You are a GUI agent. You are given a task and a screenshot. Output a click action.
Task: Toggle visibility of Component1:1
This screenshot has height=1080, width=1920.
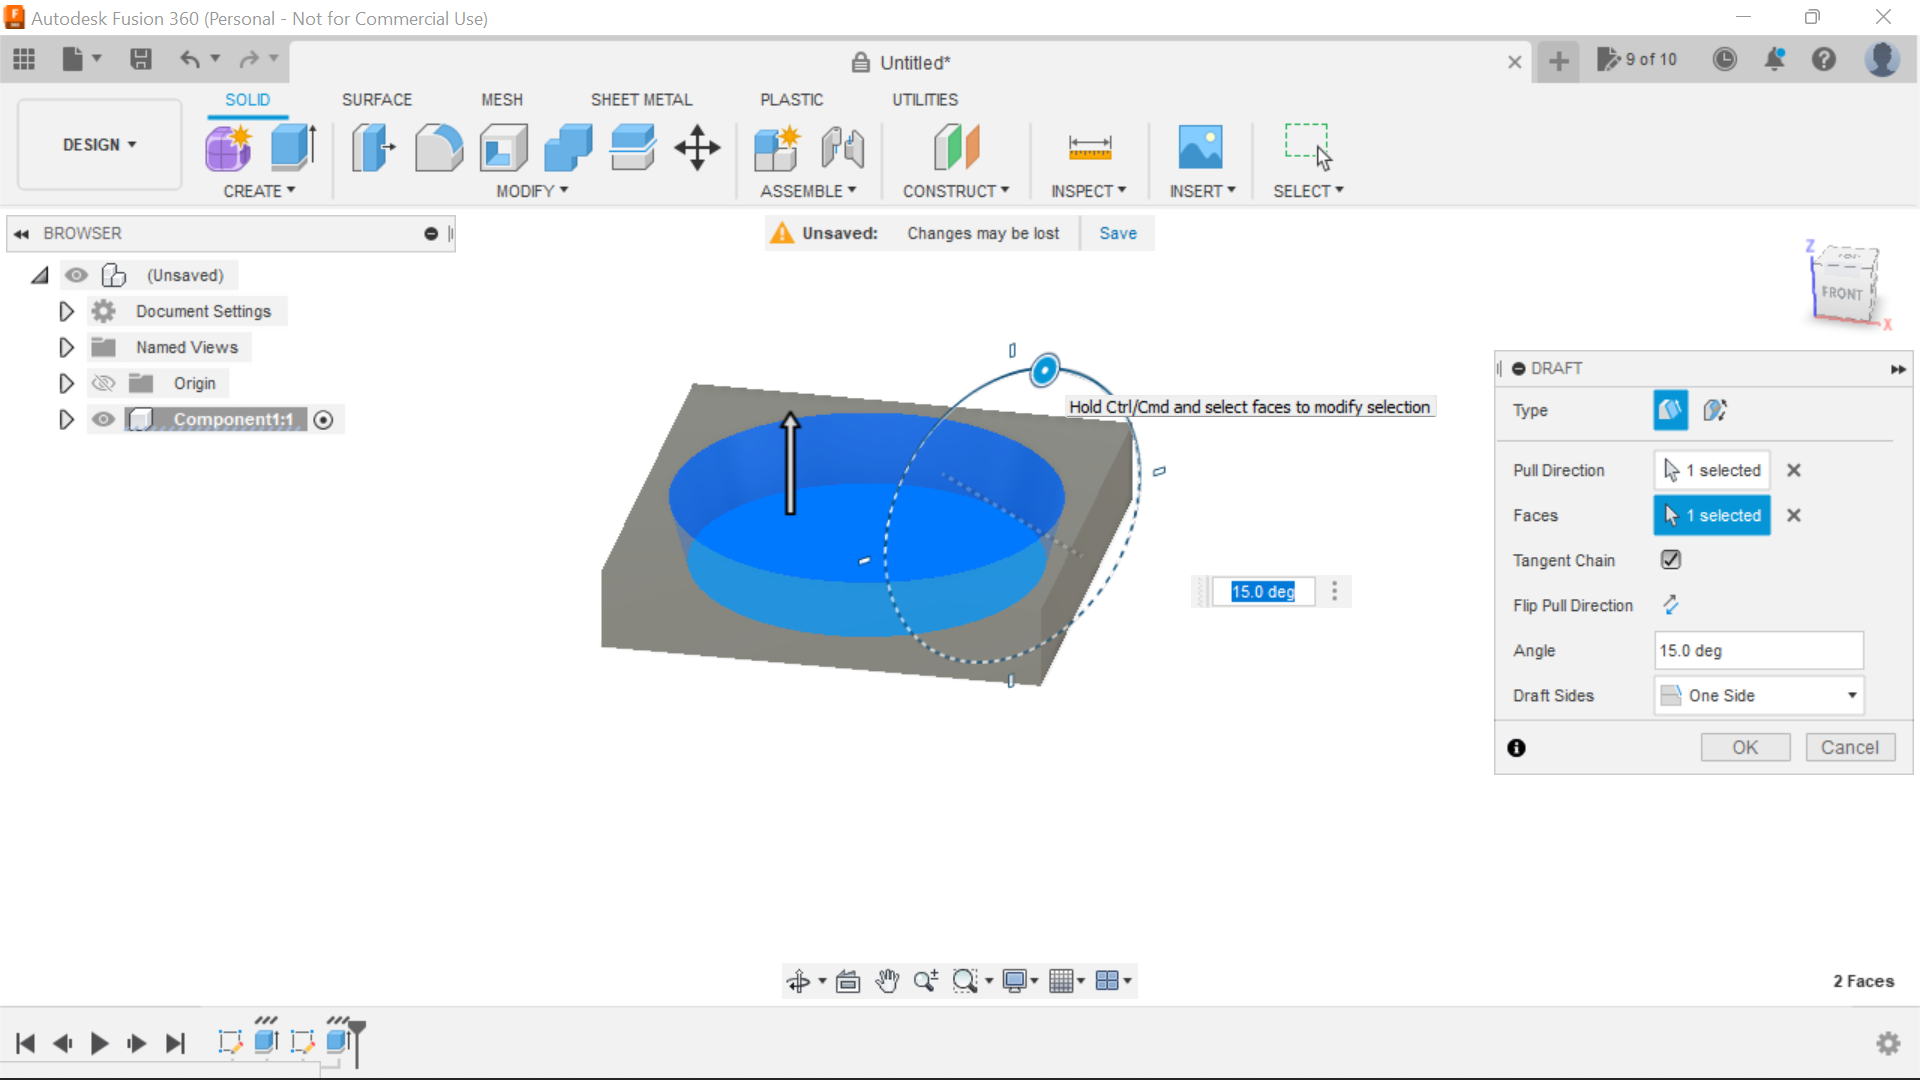point(103,419)
